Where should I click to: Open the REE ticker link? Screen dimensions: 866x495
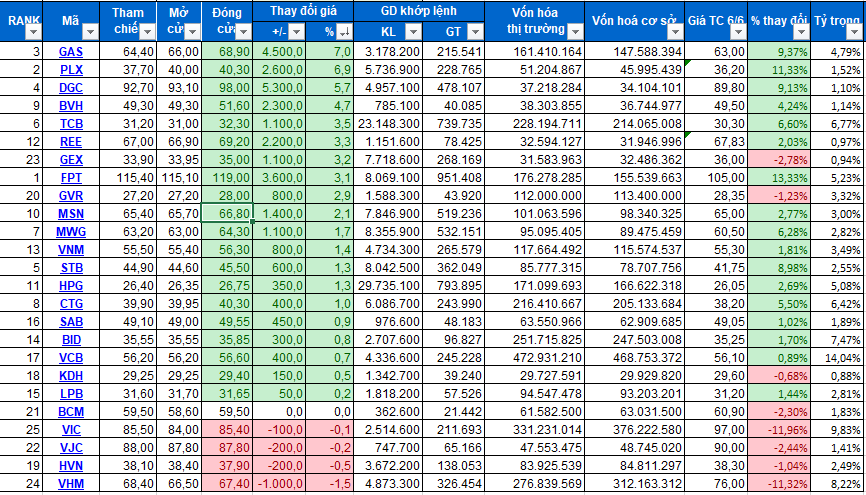coord(71,141)
